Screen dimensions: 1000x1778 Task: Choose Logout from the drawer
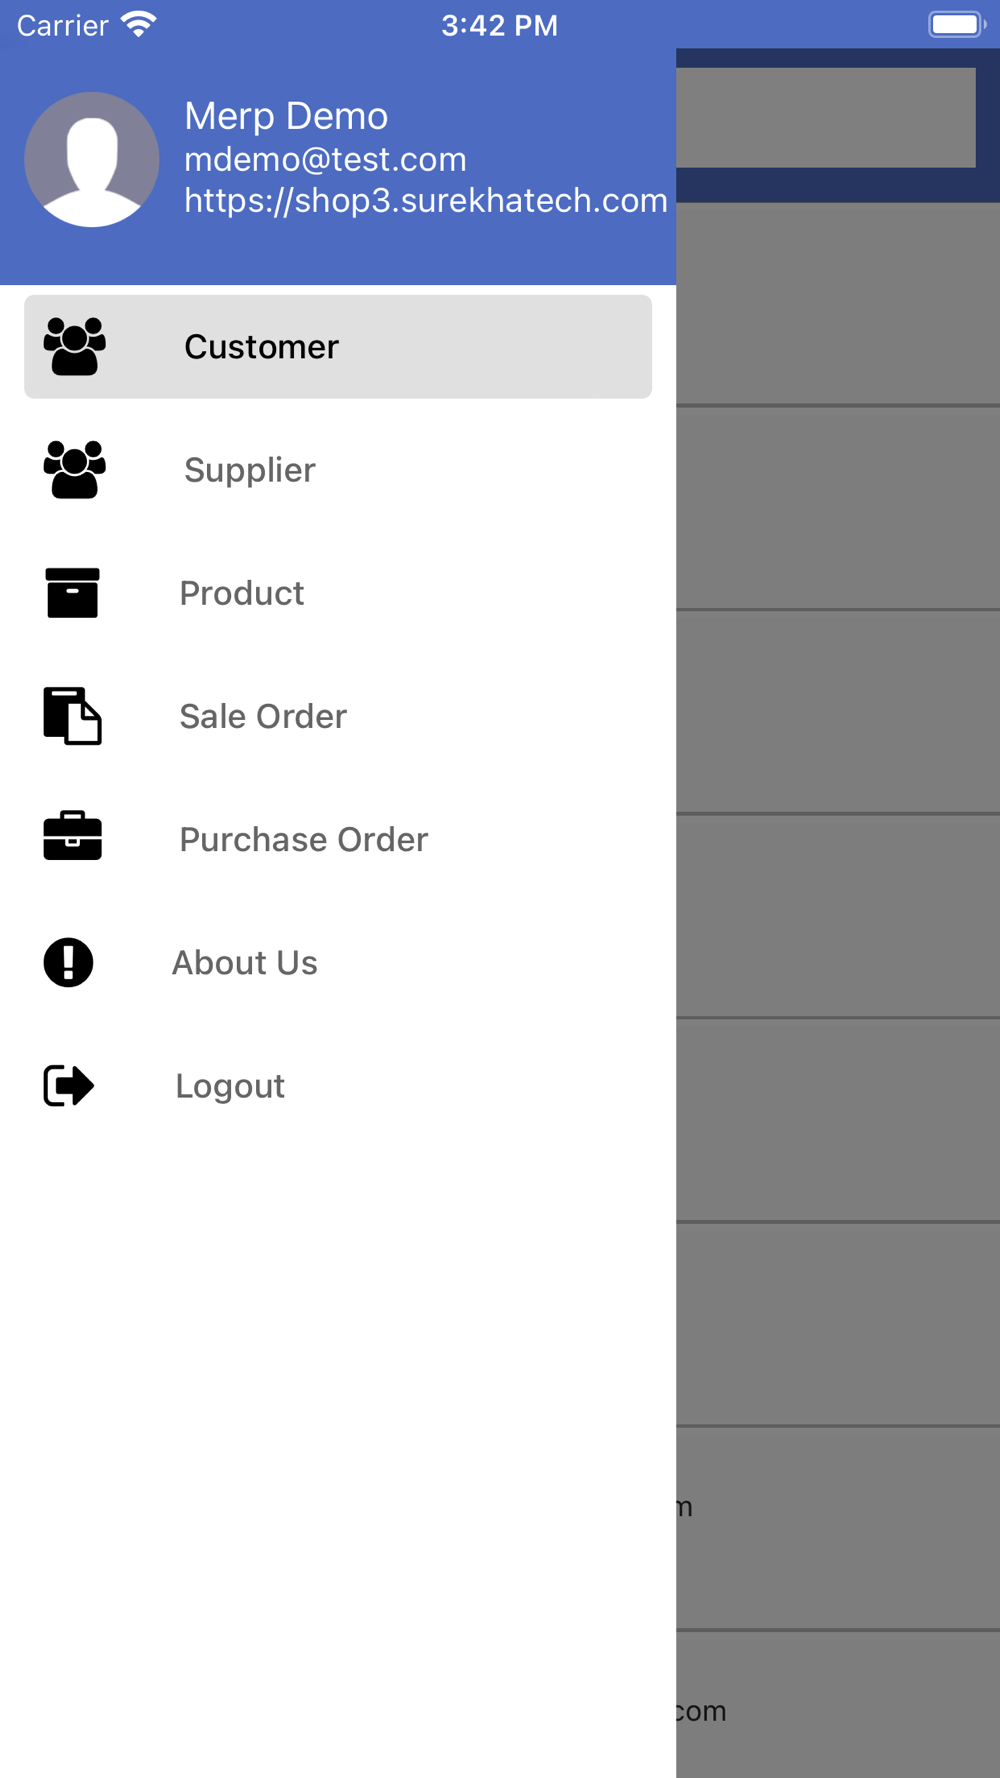(230, 1086)
